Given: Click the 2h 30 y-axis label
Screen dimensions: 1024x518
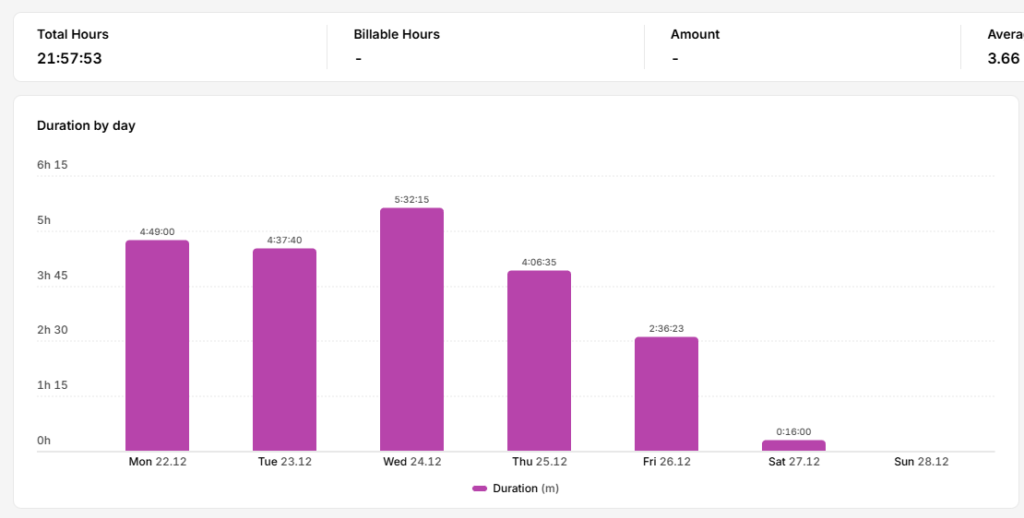Looking at the screenshot, I should [x=52, y=330].
